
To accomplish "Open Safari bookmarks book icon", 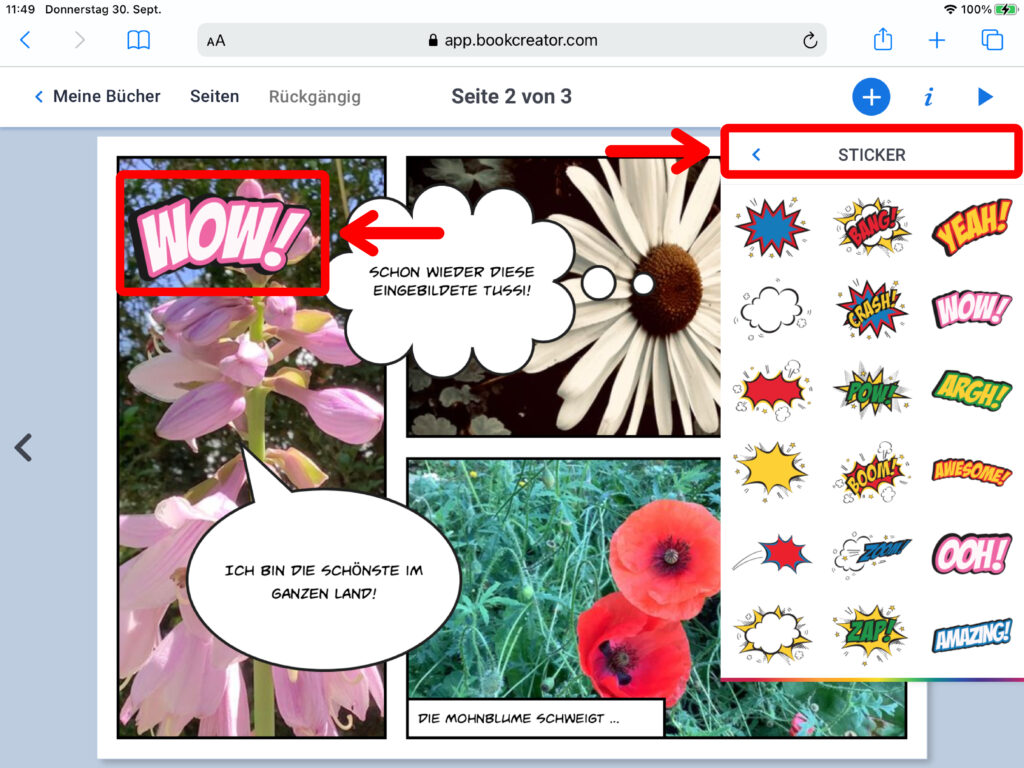I will 138,40.
